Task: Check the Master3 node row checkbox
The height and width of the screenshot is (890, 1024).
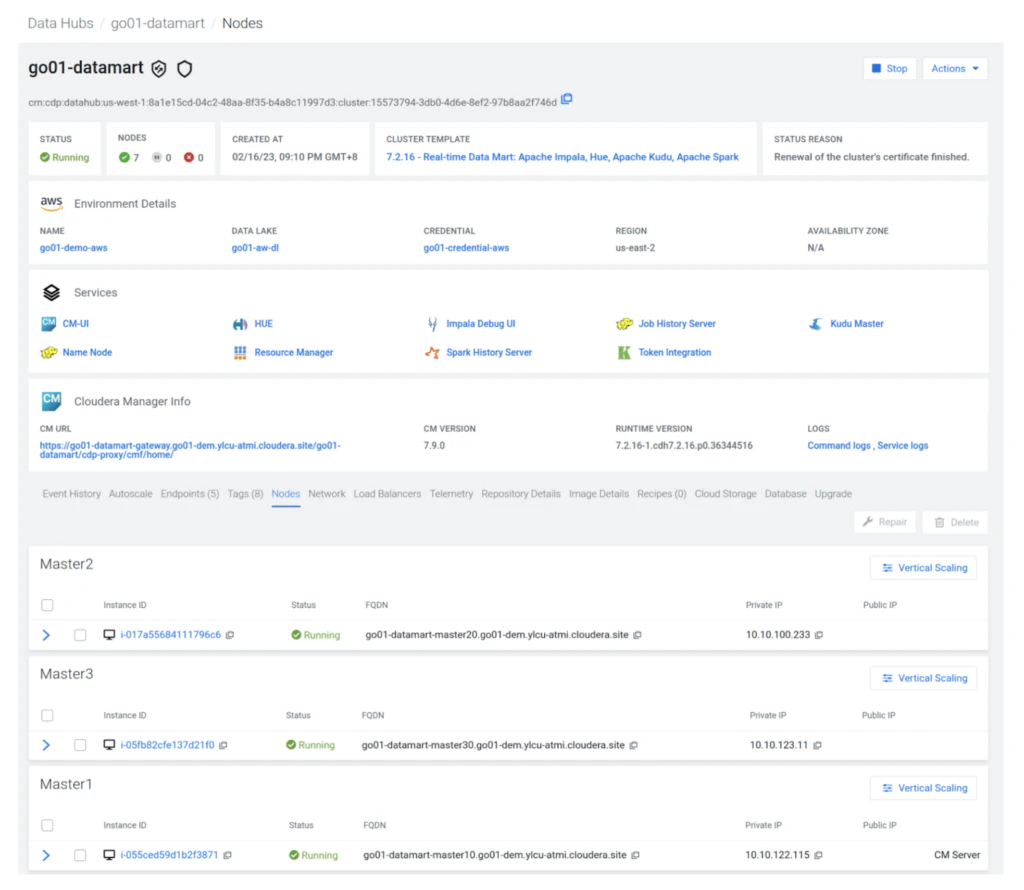Action: point(80,744)
